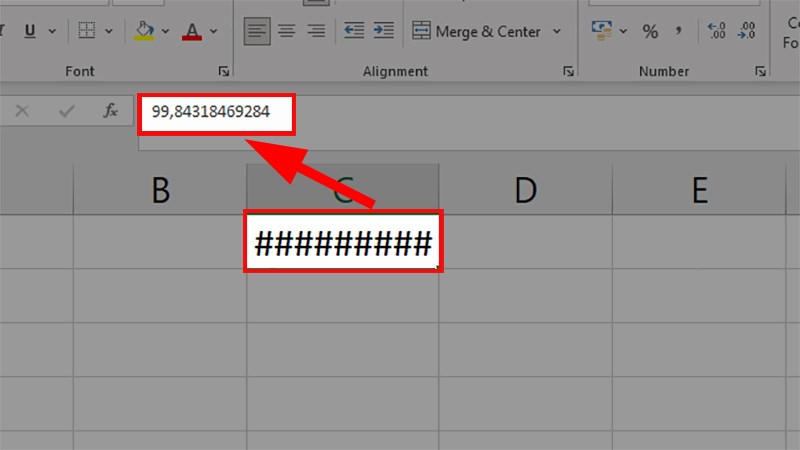Increase decimal places
Image resolution: width=800 pixels, height=450 pixels.
pyautogui.click(x=716, y=32)
